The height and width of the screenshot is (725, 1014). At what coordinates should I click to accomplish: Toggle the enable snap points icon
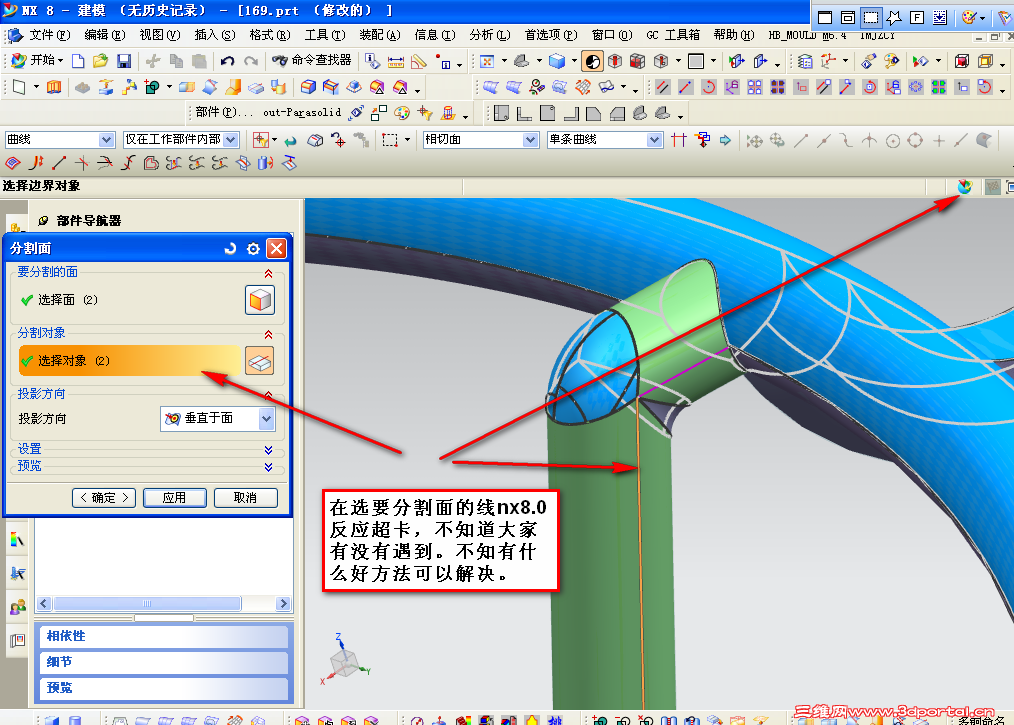(x=754, y=140)
